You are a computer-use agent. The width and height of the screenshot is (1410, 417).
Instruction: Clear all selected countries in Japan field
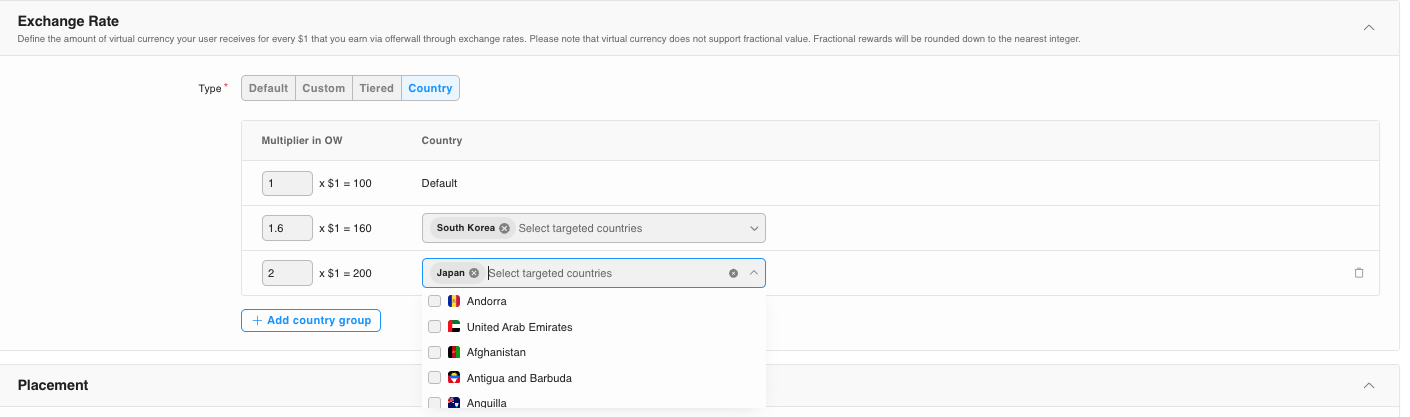point(733,273)
